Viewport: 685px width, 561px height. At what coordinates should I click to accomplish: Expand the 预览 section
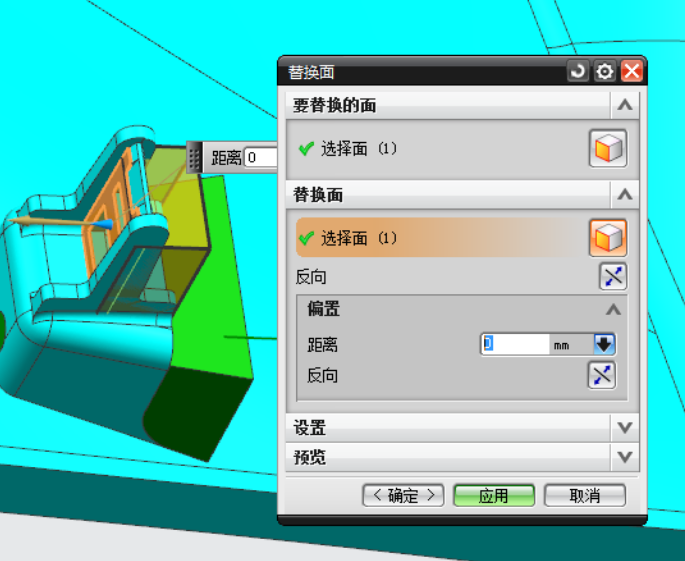click(625, 457)
